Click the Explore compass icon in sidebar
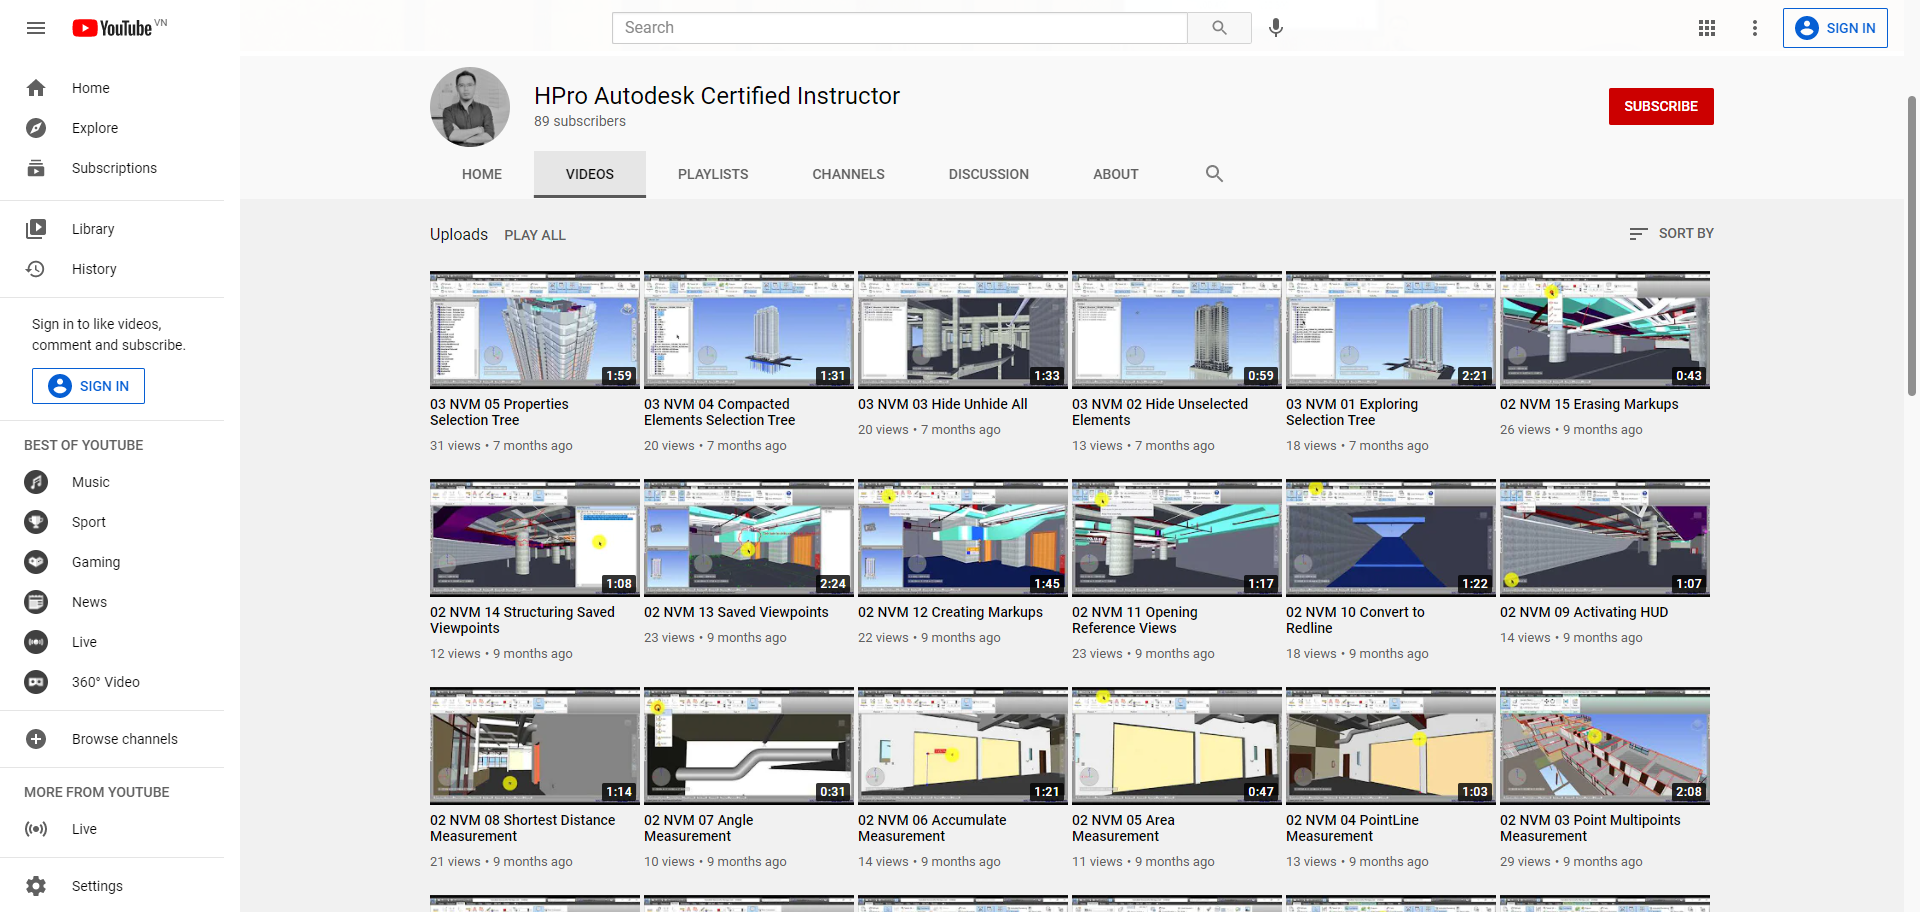The image size is (1920, 912). [36, 128]
